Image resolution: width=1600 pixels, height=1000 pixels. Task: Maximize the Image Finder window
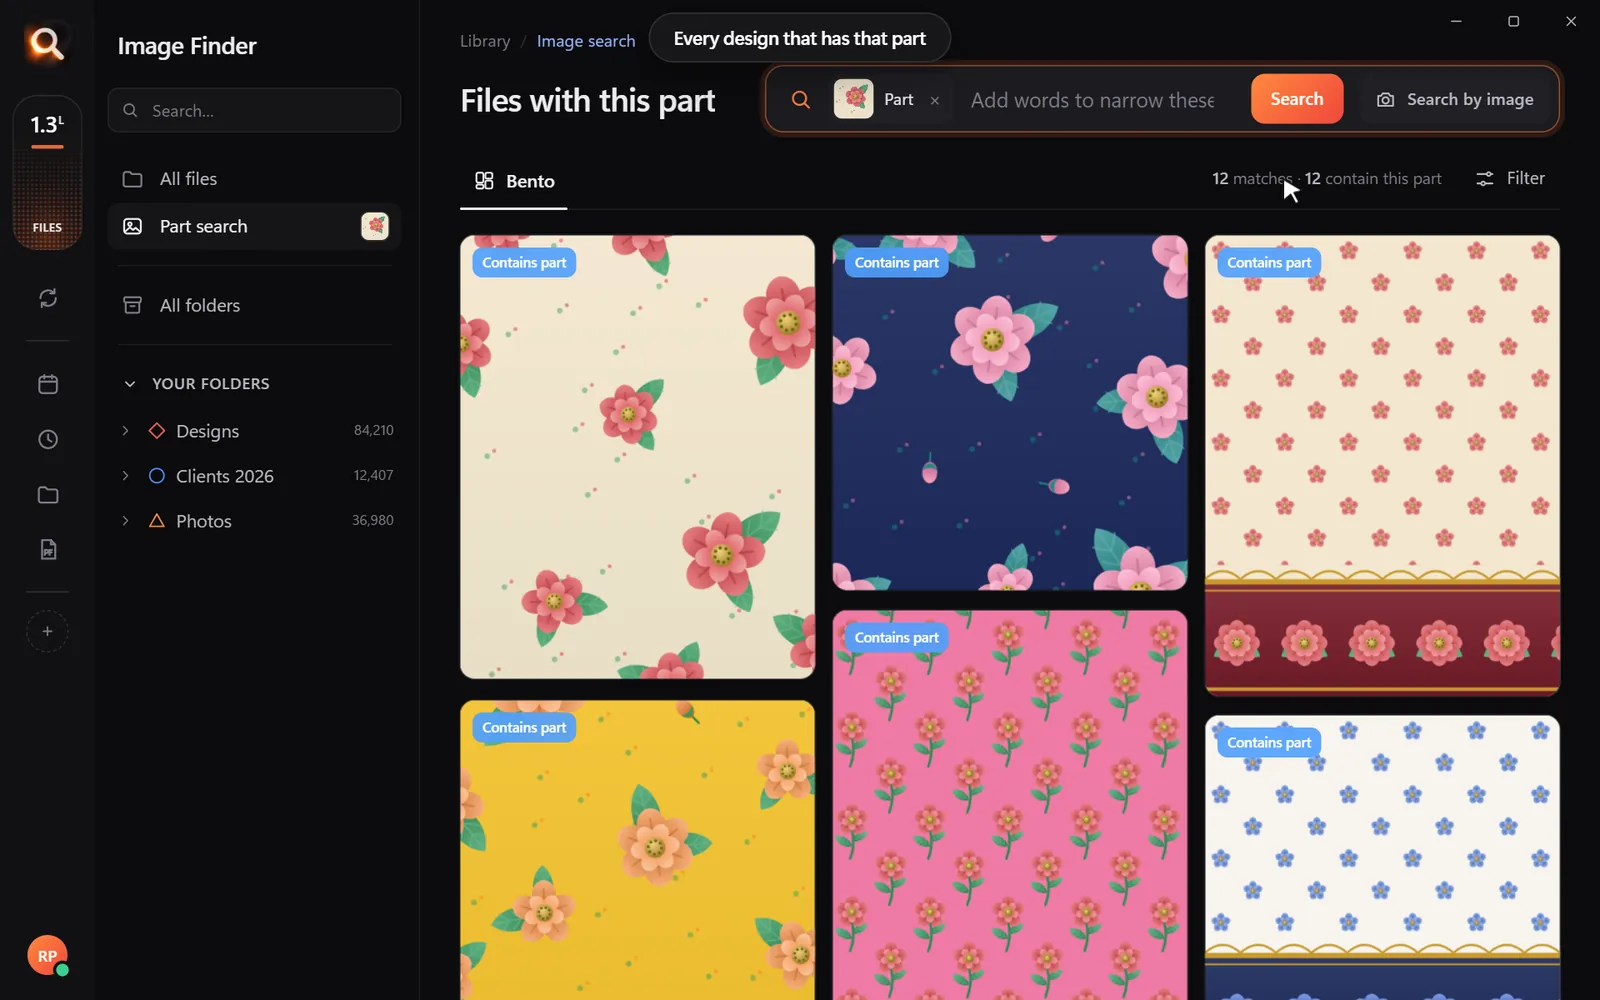click(1513, 21)
